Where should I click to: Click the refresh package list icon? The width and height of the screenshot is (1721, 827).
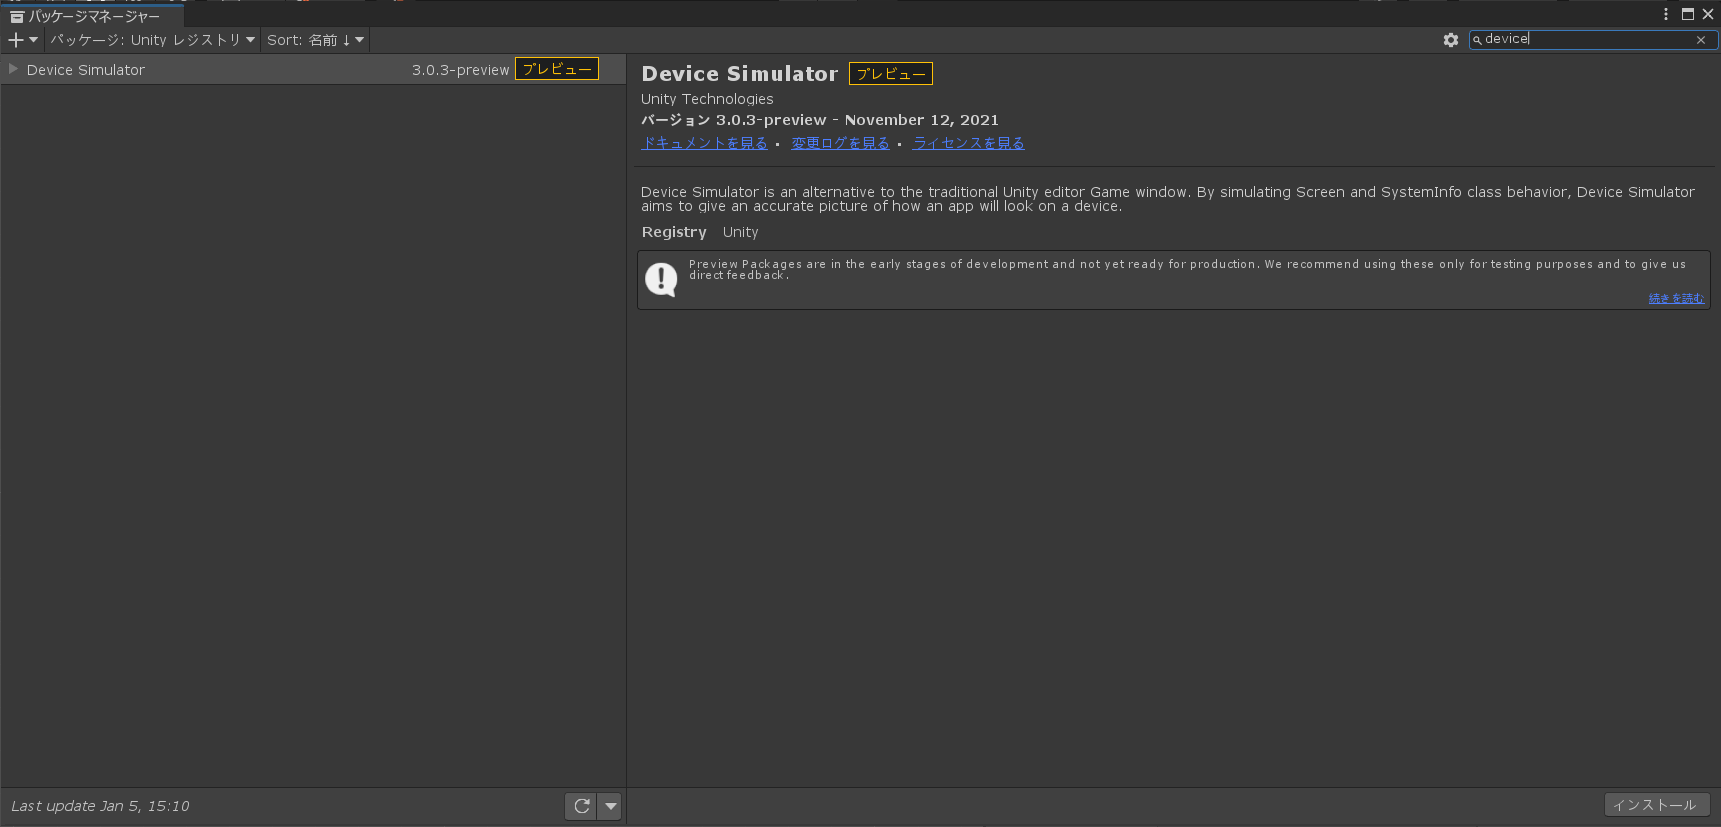(x=581, y=806)
